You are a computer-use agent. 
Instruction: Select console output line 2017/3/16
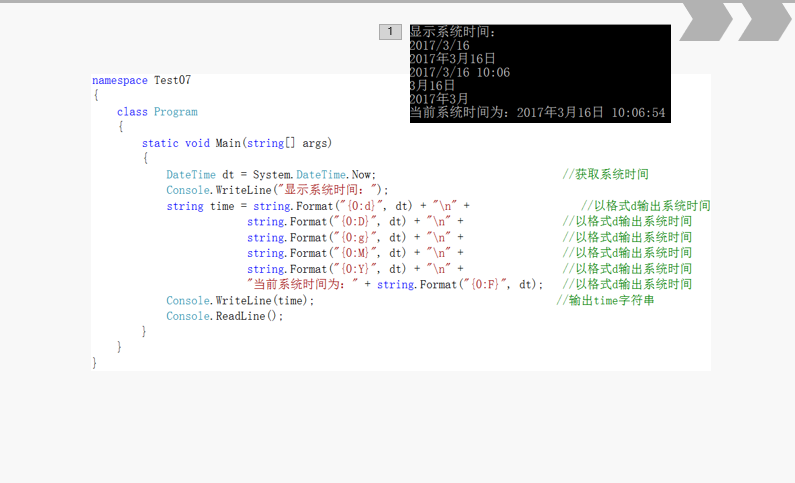coord(440,45)
